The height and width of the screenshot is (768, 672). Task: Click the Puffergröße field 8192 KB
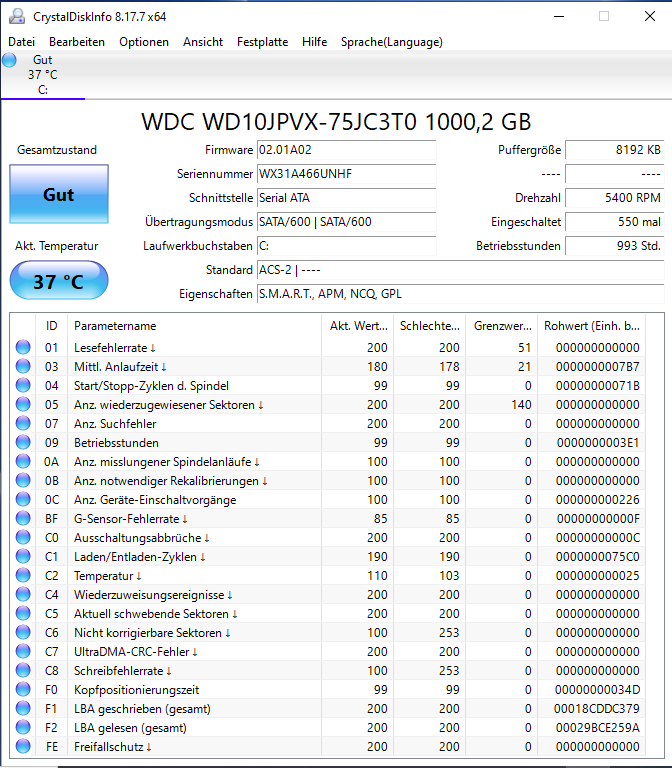click(615, 150)
